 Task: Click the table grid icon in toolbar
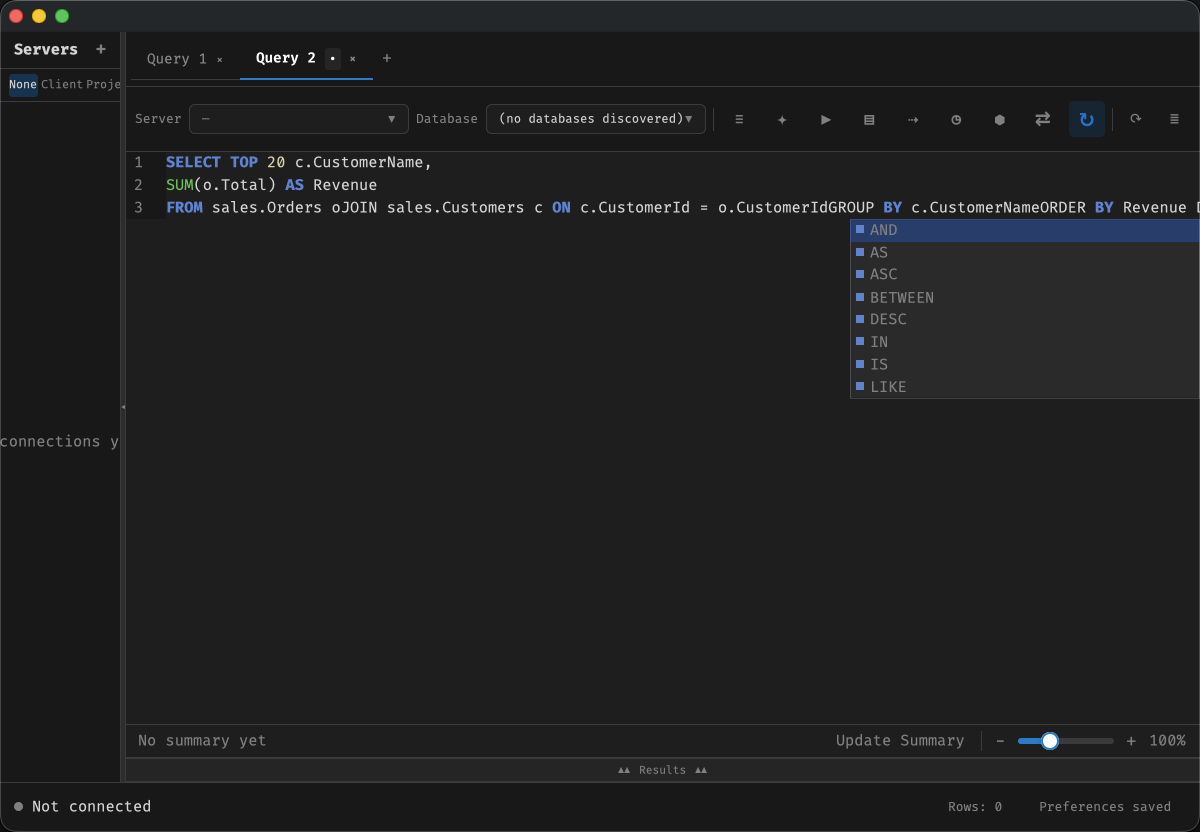point(869,119)
